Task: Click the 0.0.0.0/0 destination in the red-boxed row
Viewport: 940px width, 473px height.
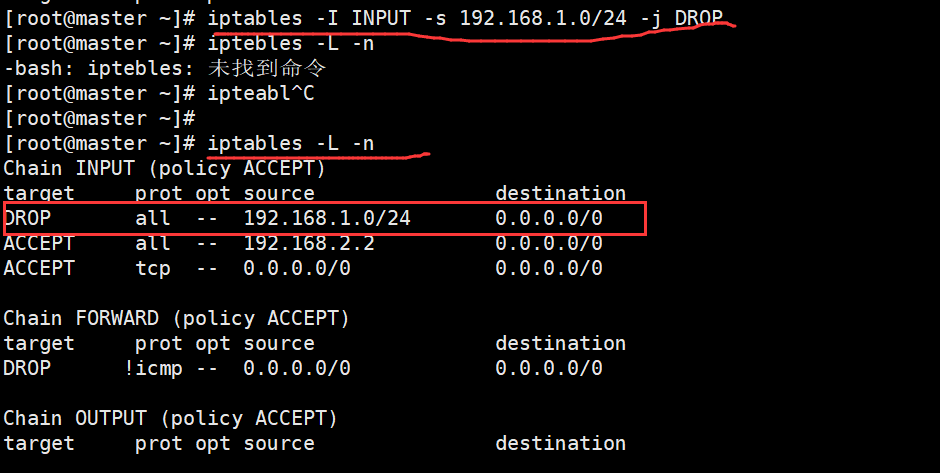Action: pyautogui.click(x=549, y=218)
